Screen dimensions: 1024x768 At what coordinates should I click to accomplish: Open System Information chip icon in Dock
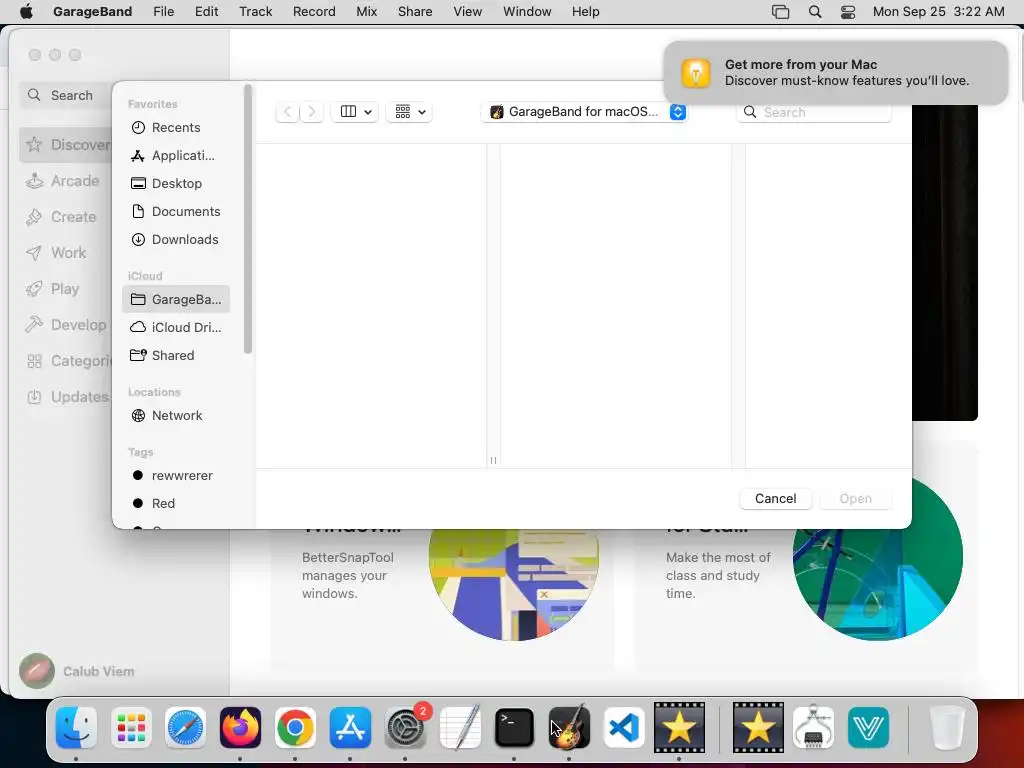[x=813, y=728]
